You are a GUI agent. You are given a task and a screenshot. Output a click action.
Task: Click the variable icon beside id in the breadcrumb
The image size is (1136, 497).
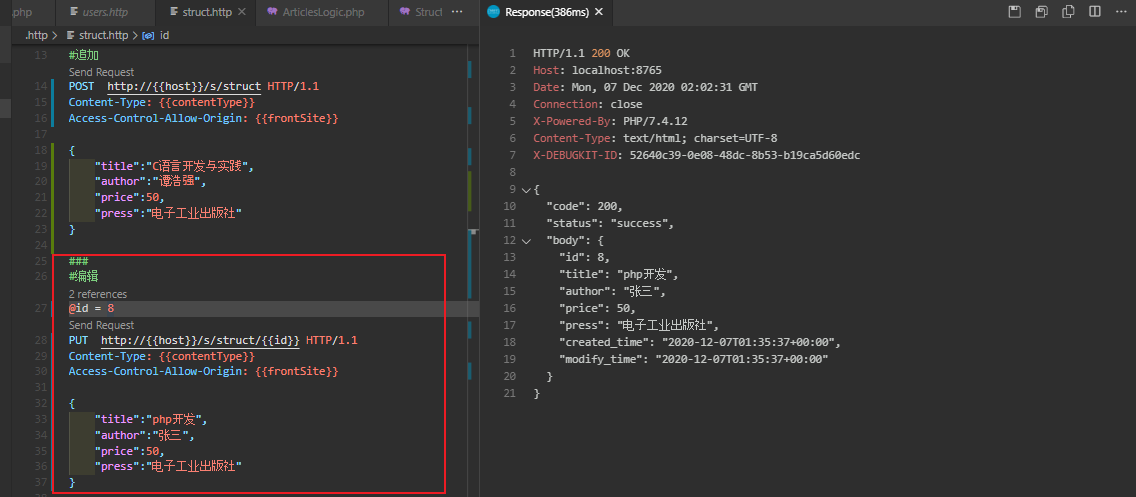click(x=148, y=35)
